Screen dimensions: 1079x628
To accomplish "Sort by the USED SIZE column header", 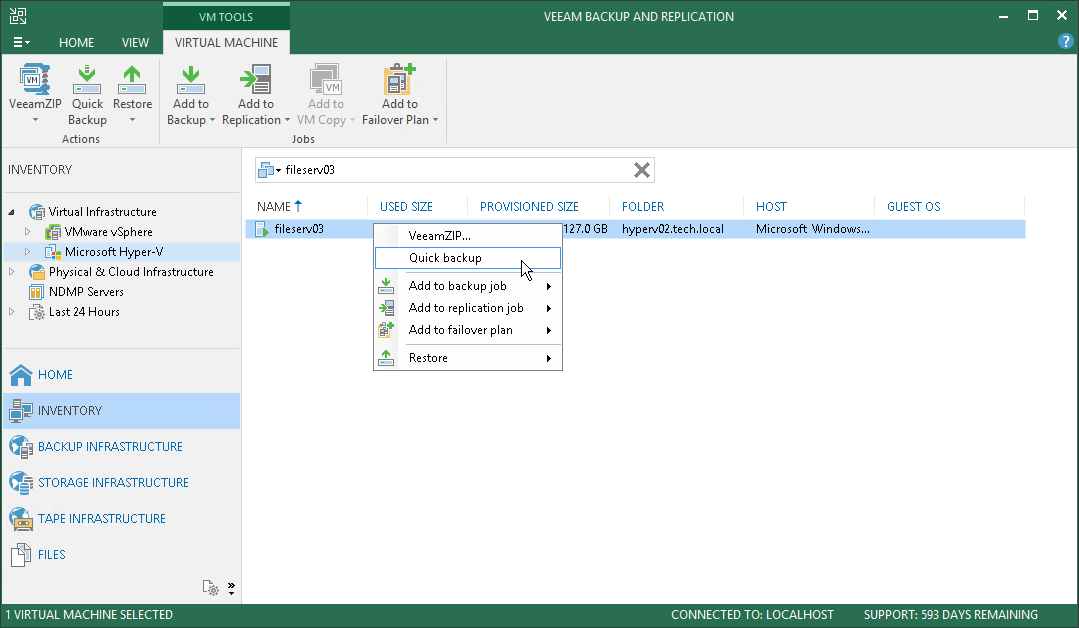I will [406, 206].
